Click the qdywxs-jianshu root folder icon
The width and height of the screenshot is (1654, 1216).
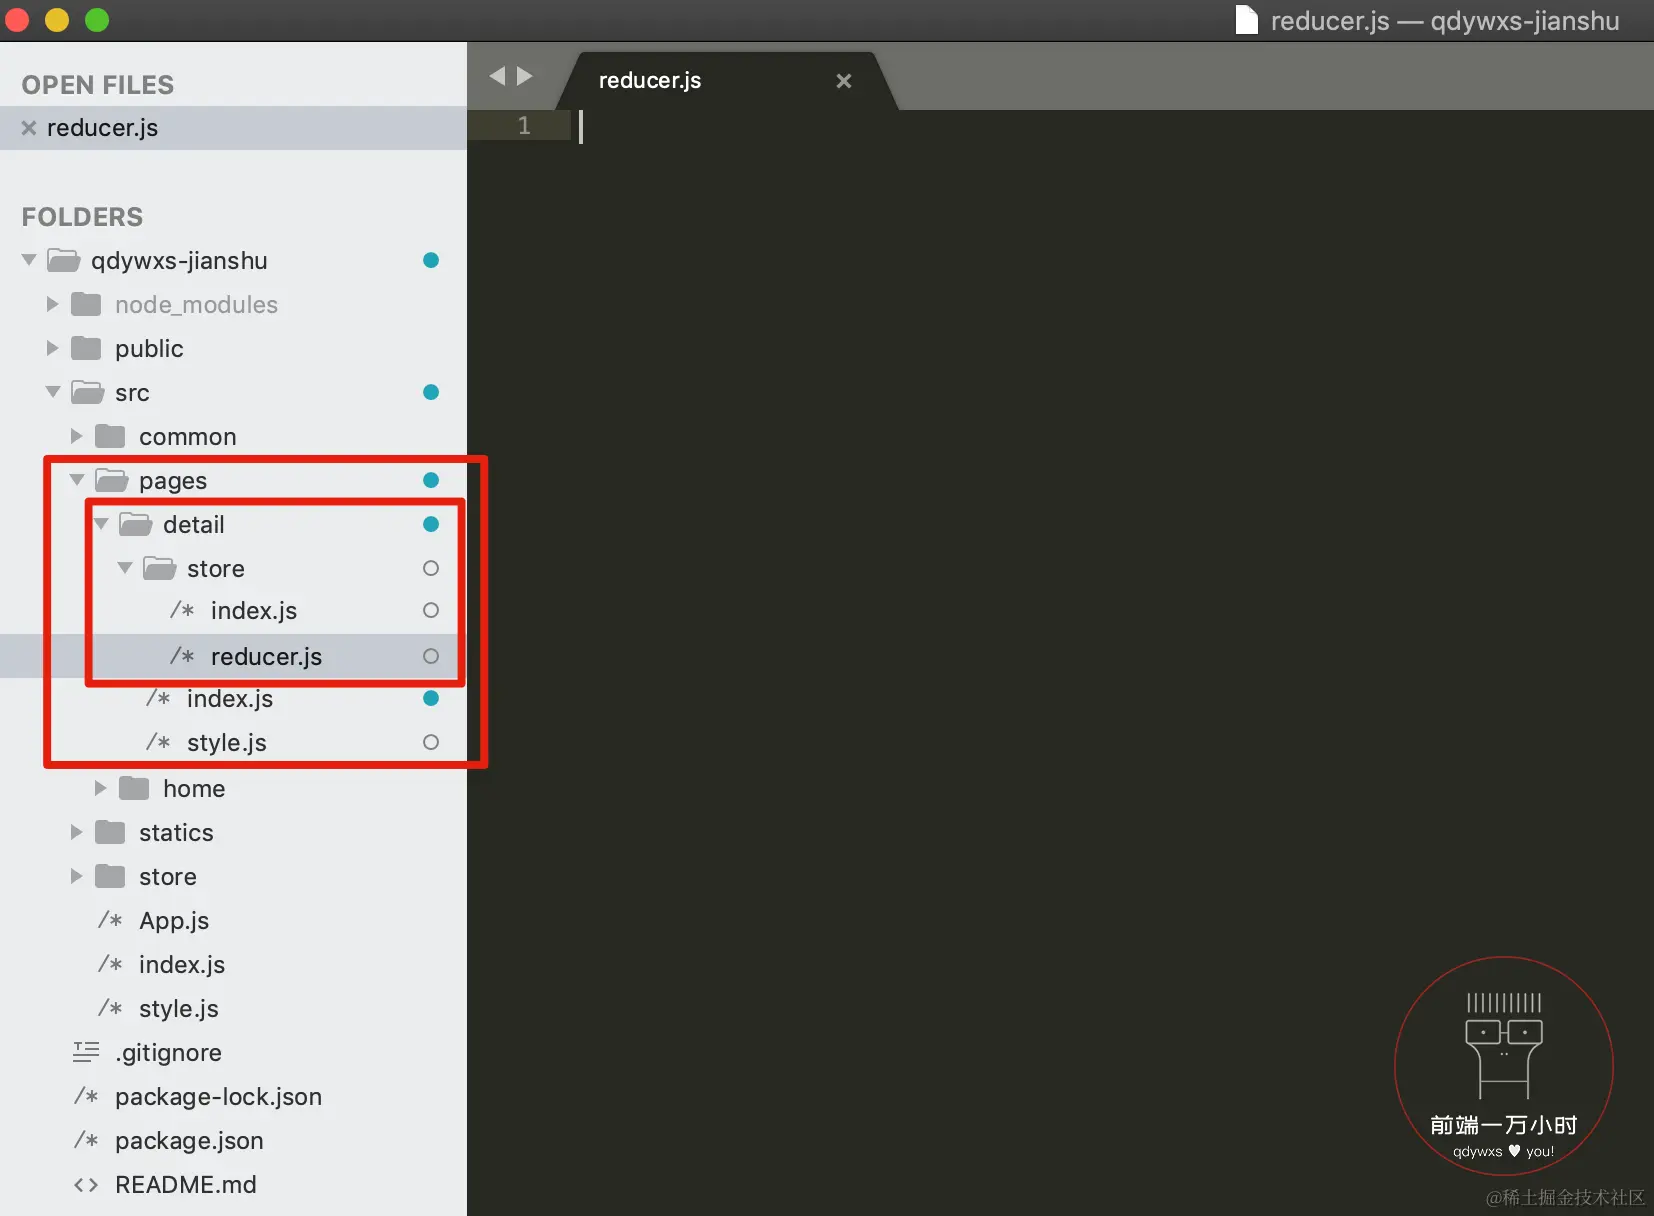pos(63,261)
